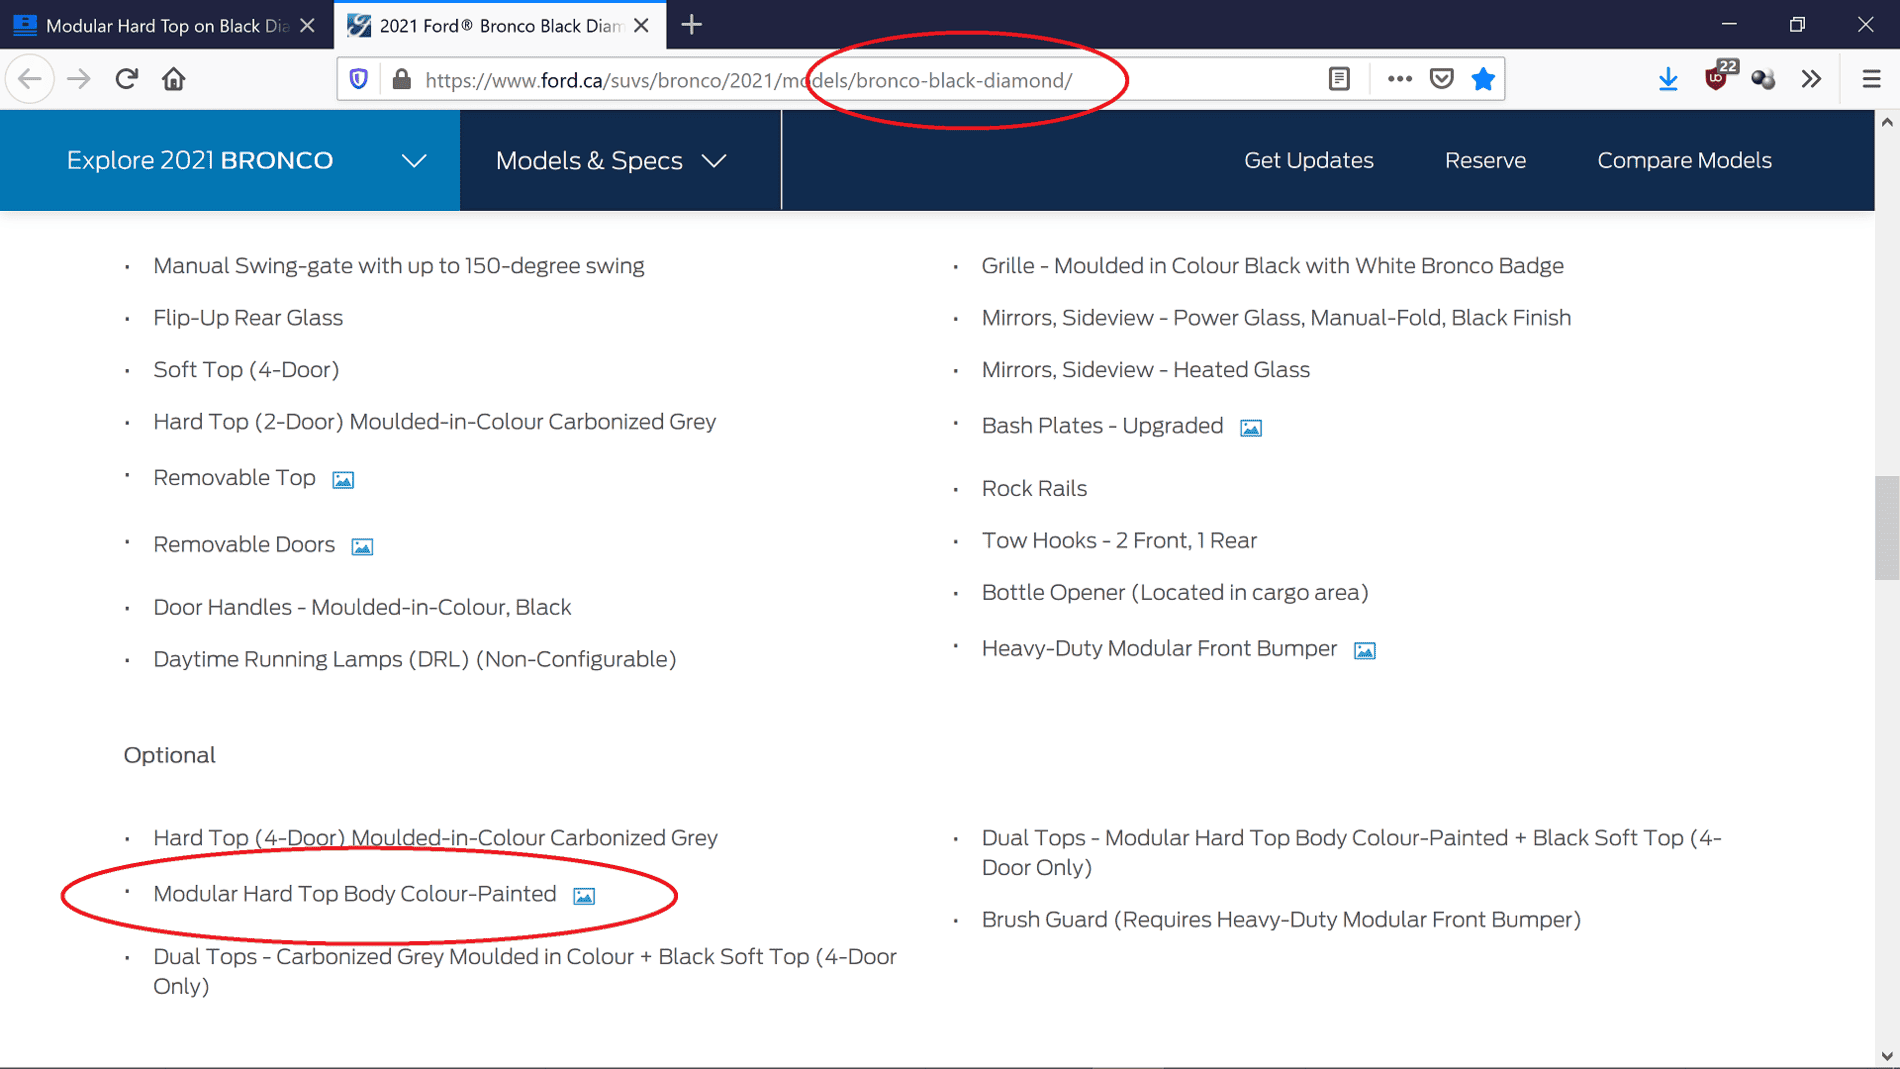1900x1069 pixels.
Task: Click the scrollbar down arrow
Action: [x=1887, y=1056]
